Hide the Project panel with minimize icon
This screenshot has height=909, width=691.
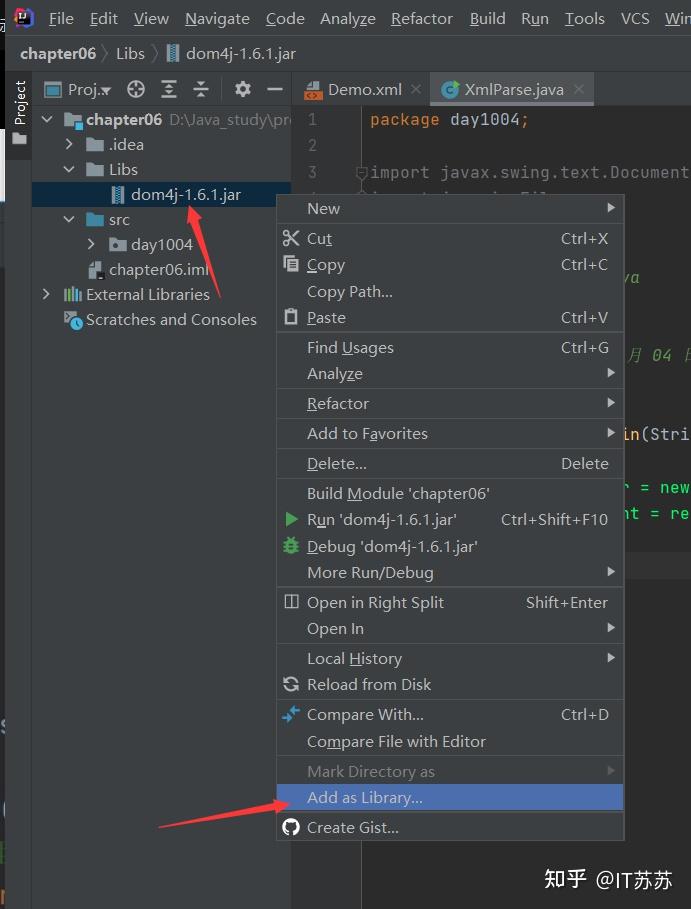pyautogui.click(x=274, y=90)
